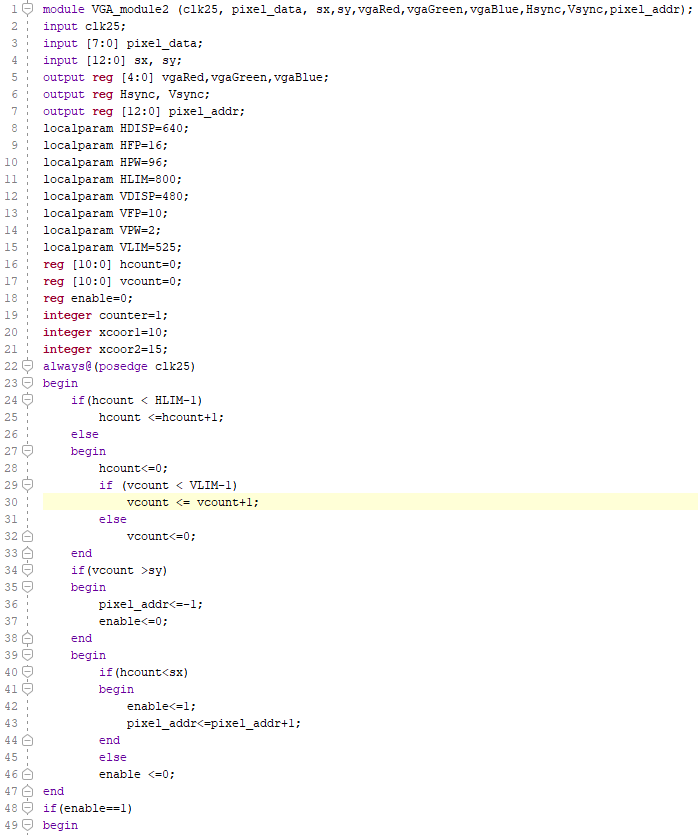Click the 'localparam VFP=10;' line
The image size is (698, 835).
(105, 213)
